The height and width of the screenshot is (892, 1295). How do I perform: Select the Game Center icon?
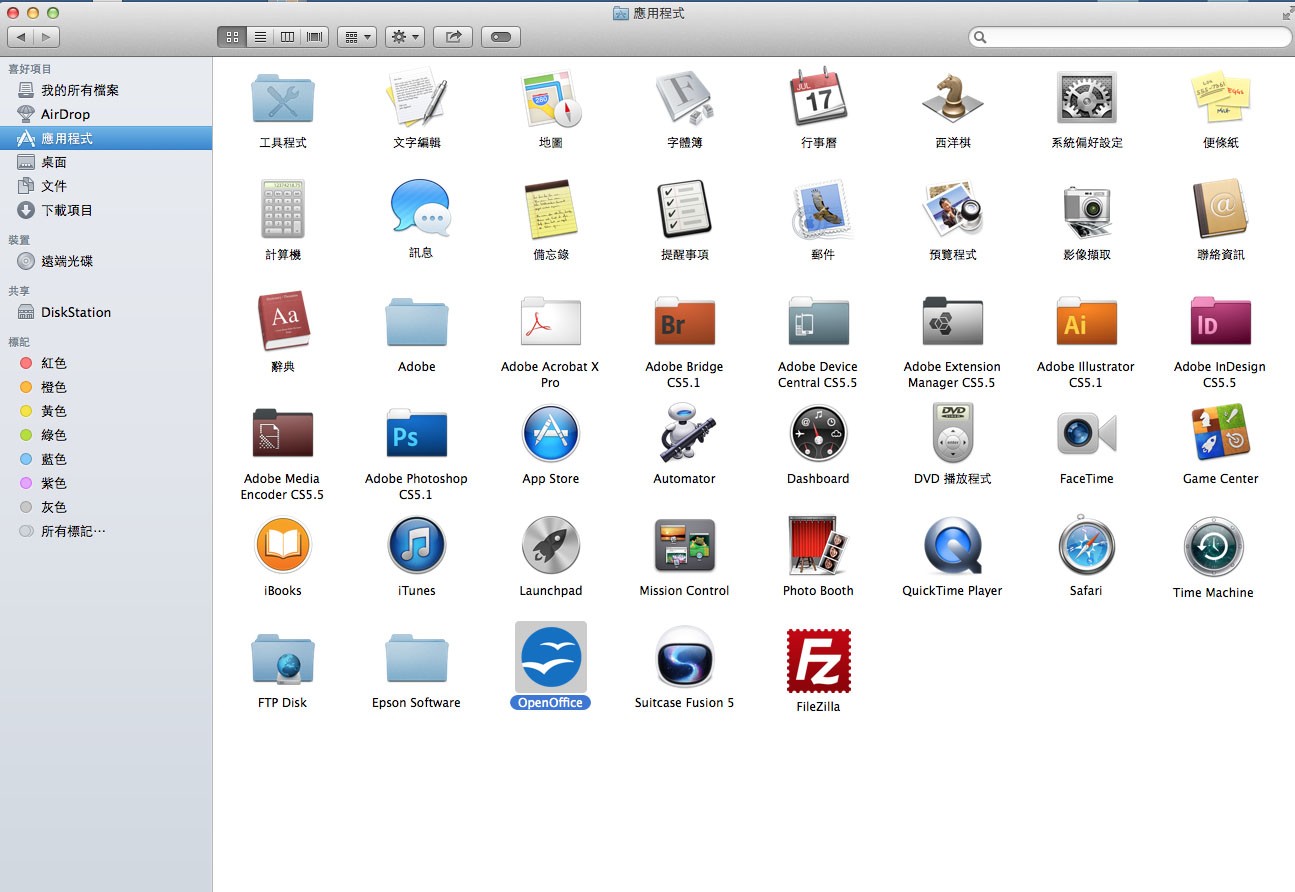pyautogui.click(x=1221, y=434)
